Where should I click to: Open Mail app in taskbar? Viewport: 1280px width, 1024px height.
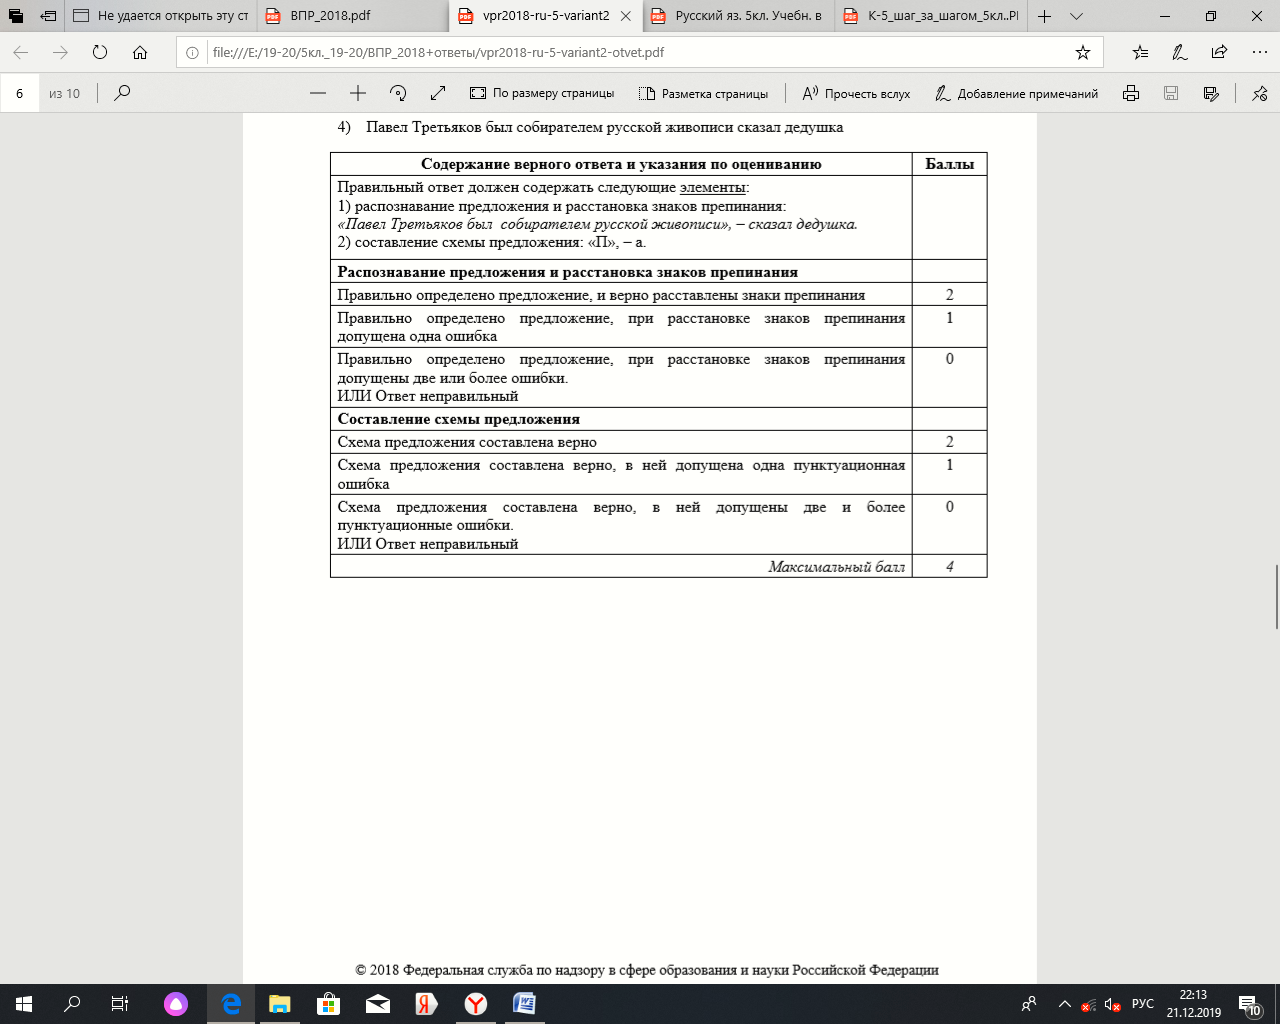378,1004
